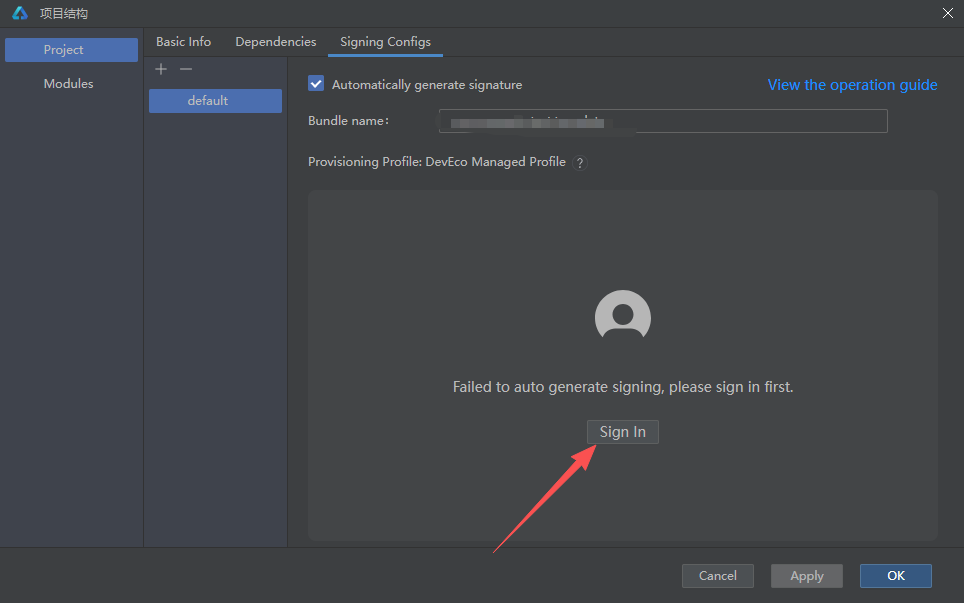Image resolution: width=964 pixels, height=603 pixels.
Task: Remove signing config with minus icon
Action: pos(186,69)
